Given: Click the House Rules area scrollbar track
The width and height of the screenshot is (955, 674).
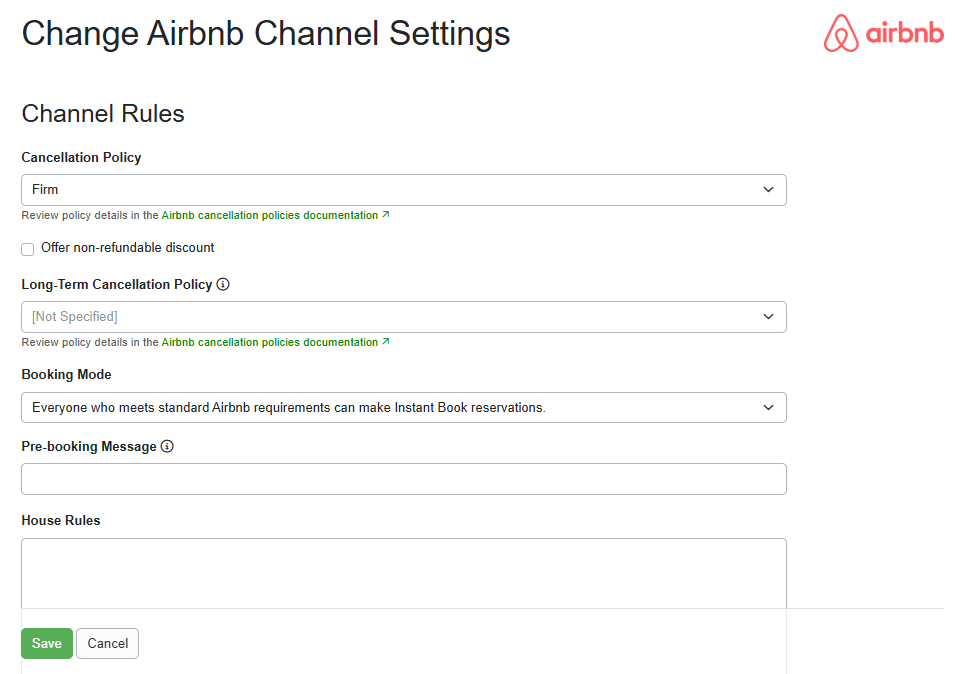Looking at the screenshot, I should [786, 640].
